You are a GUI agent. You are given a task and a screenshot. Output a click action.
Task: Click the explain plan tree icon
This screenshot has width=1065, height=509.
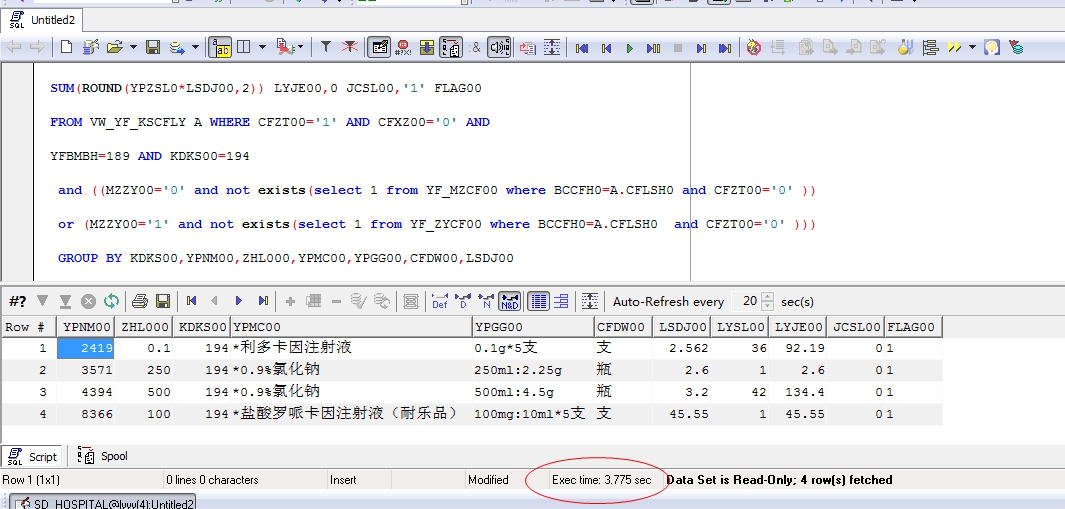(930, 48)
